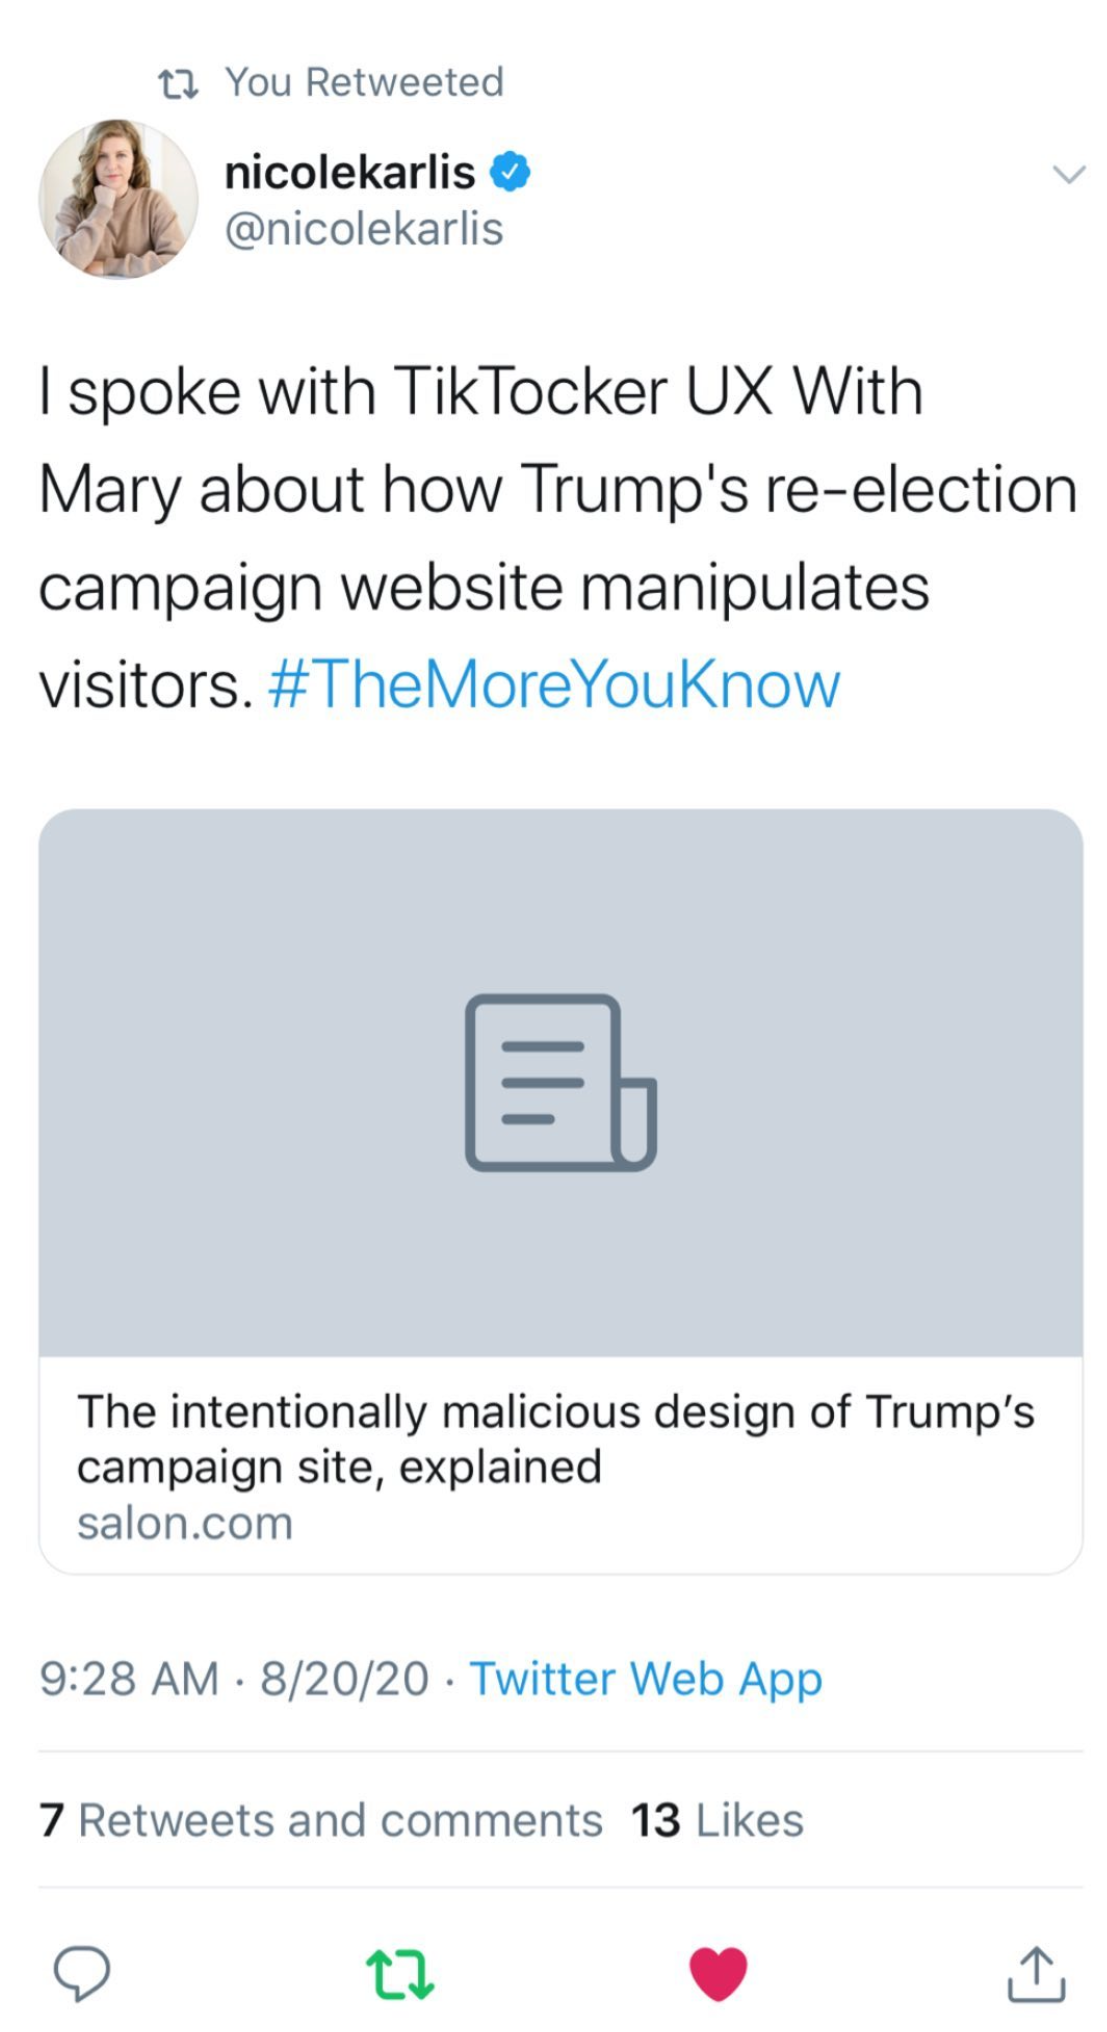The image size is (1107, 2032).
Task: Tap small retweet icon beside You Retweeted
Action: coord(179,83)
